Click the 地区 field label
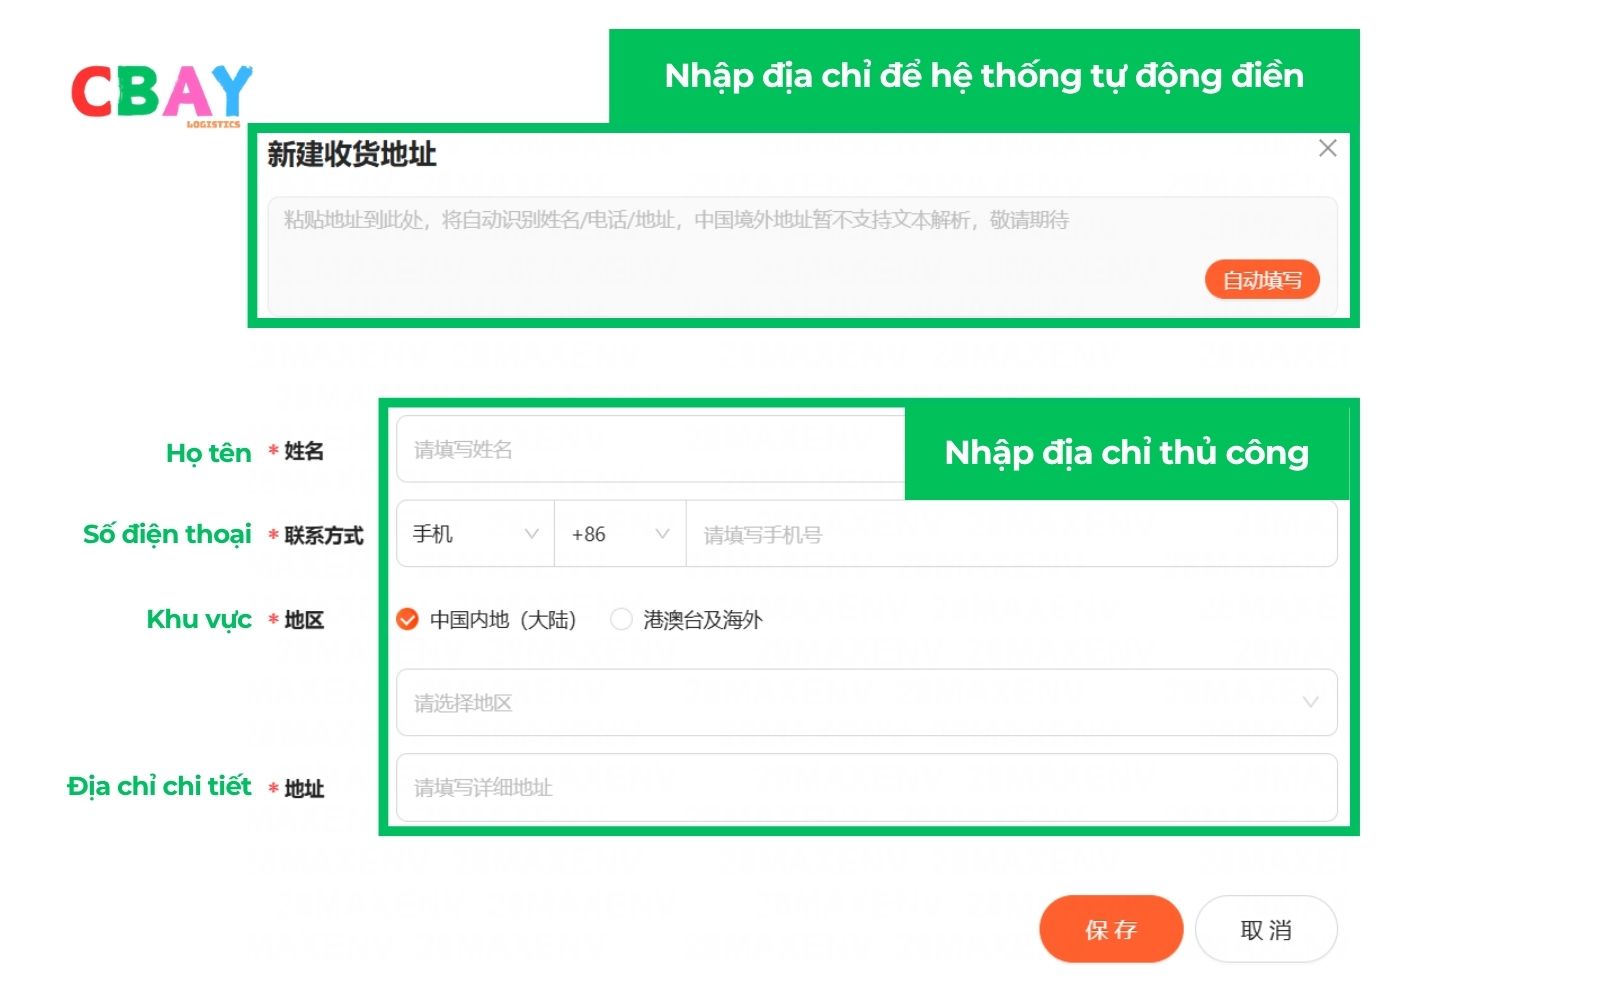The image size is (1600, 1000). click(x=304, y=620)
